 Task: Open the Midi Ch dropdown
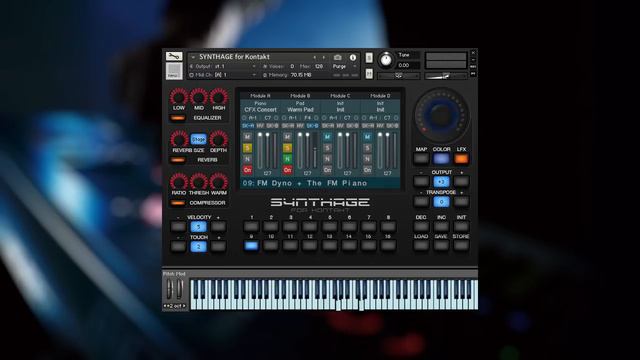tap(224, 75)
